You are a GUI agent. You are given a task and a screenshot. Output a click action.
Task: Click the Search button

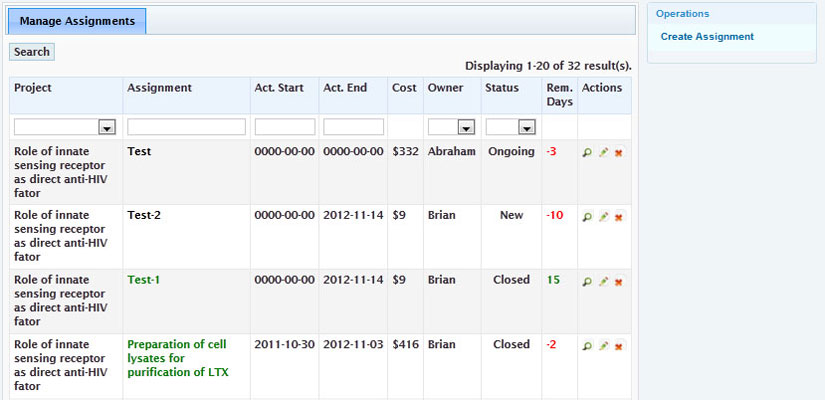[x=32, y=52]
